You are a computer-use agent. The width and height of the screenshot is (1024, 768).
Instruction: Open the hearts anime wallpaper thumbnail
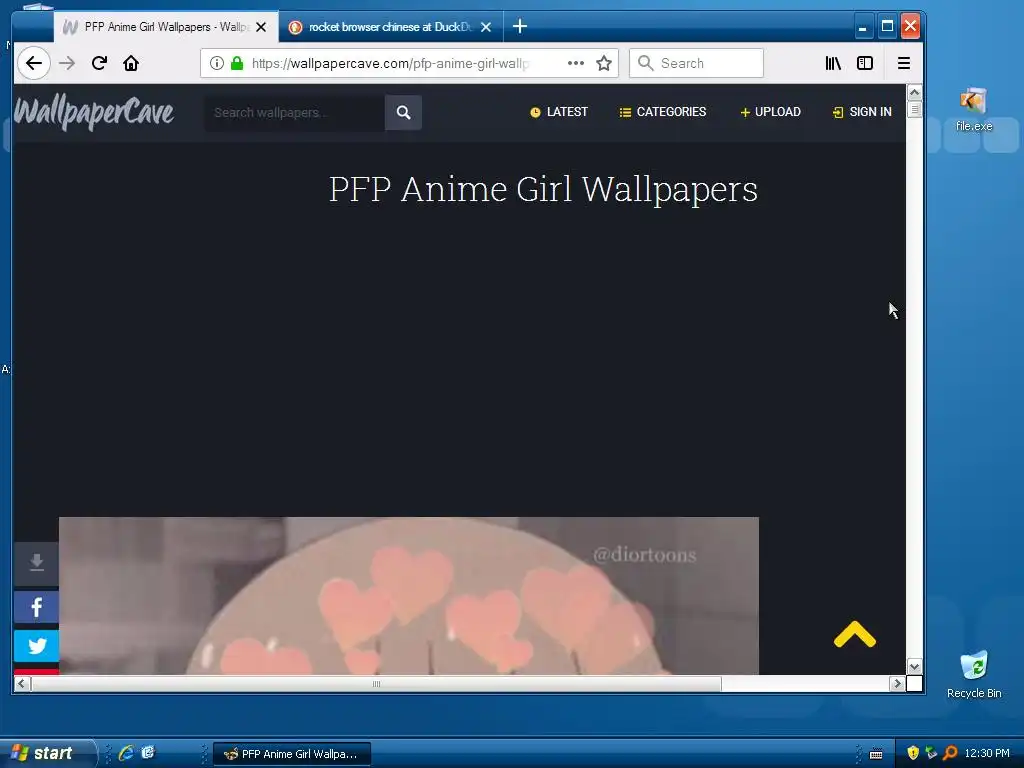[x=409, y=596]
